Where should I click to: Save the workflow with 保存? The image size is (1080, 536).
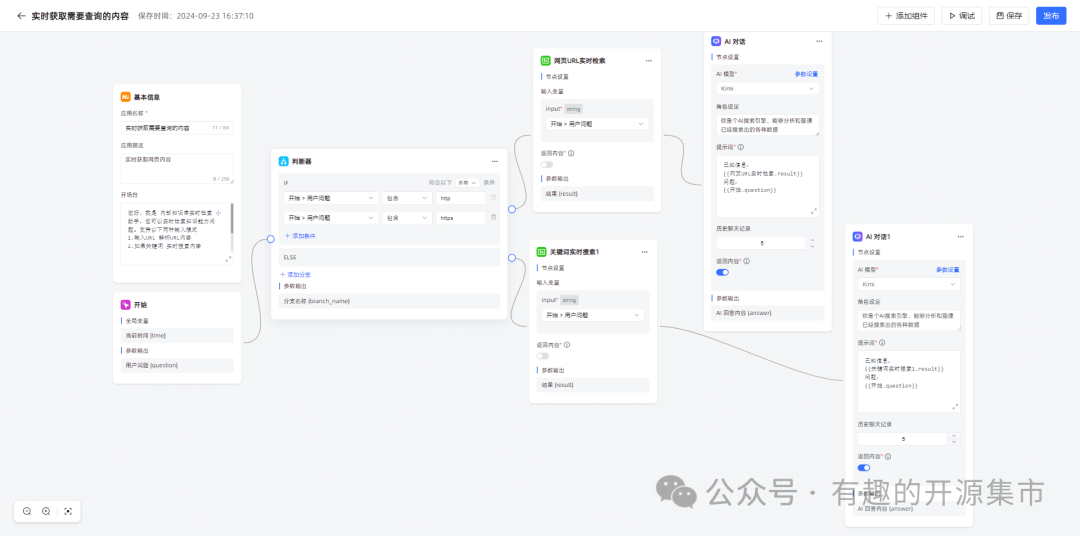point(1009,16)
